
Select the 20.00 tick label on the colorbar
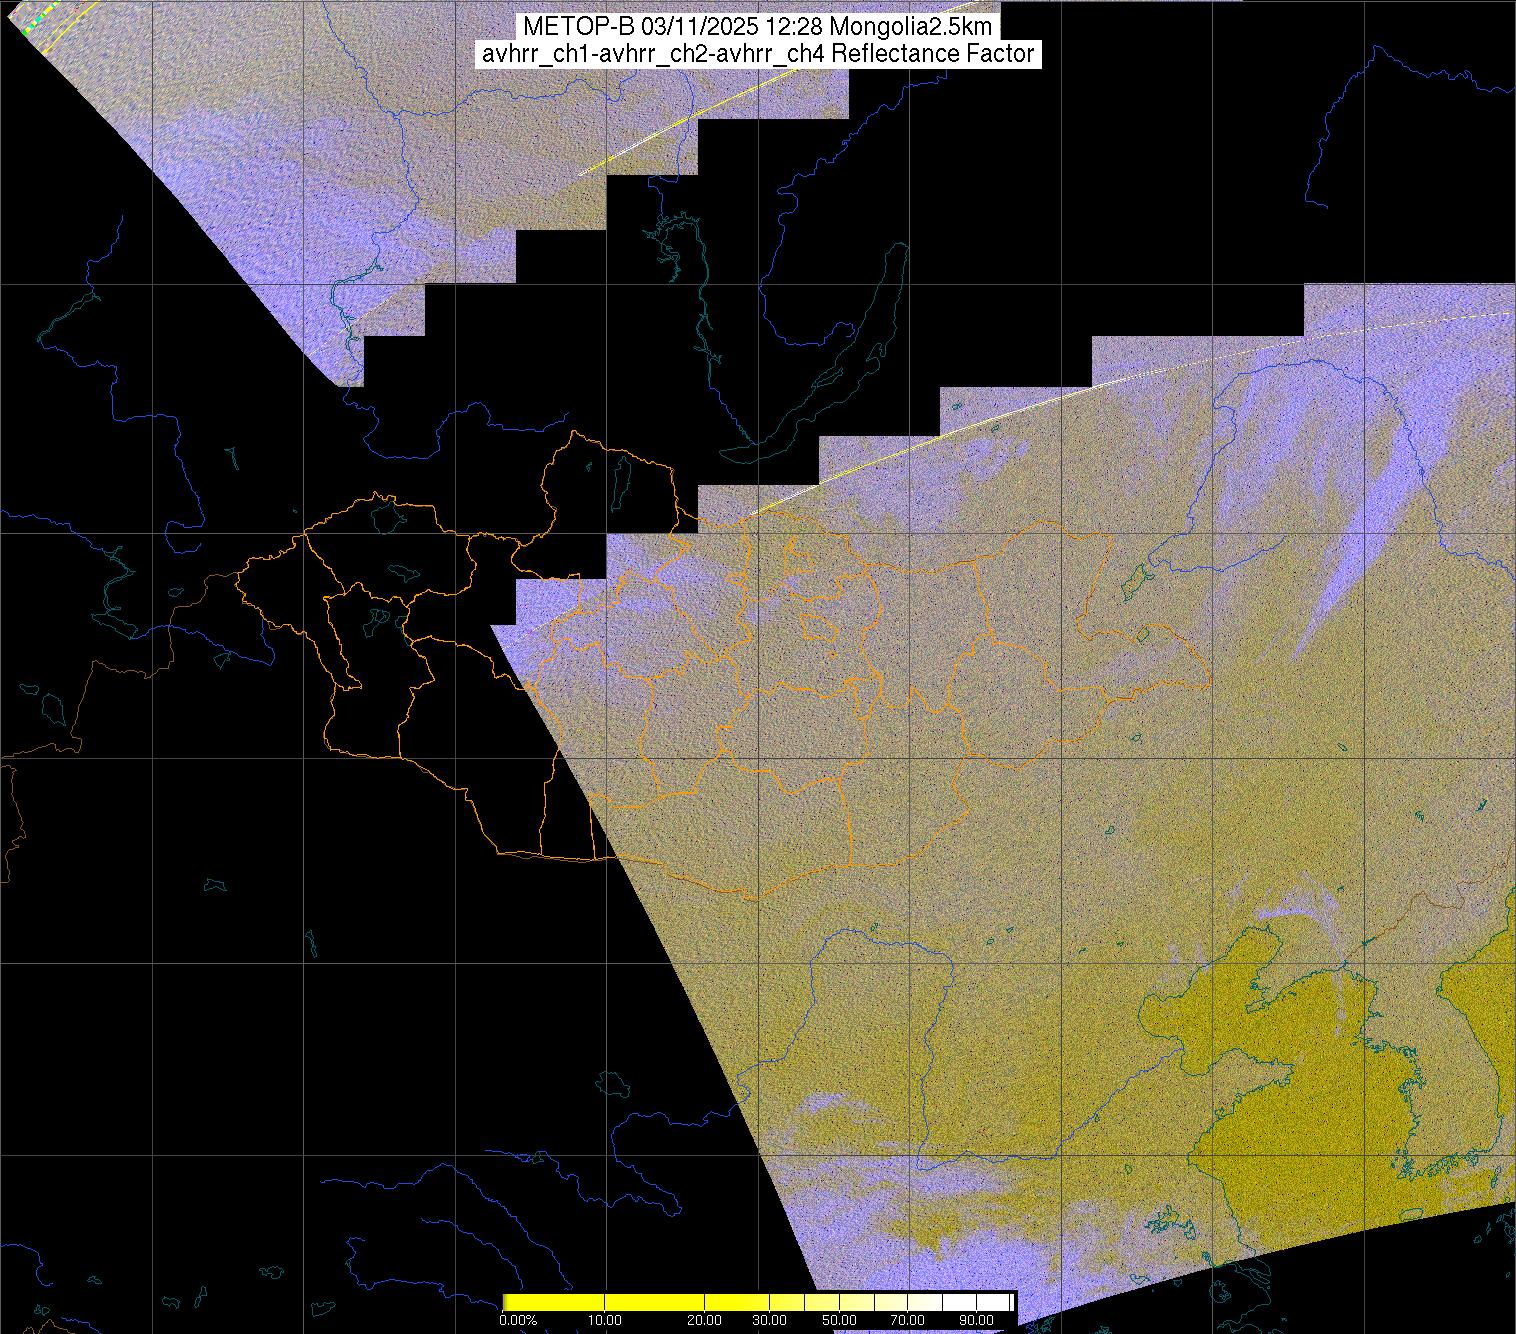pyautogui.click(x=706, y=1321)
